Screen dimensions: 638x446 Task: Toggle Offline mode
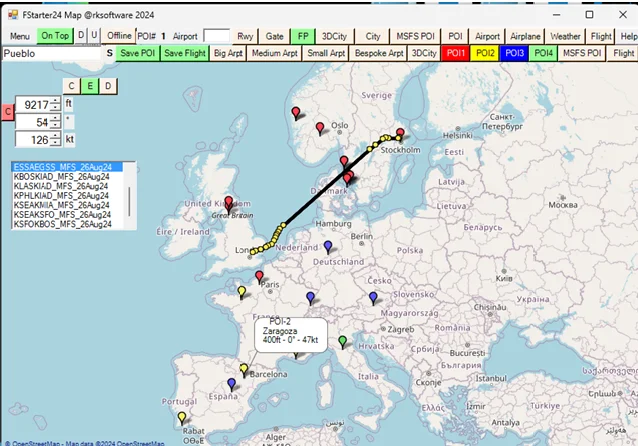tap(119, 36)
